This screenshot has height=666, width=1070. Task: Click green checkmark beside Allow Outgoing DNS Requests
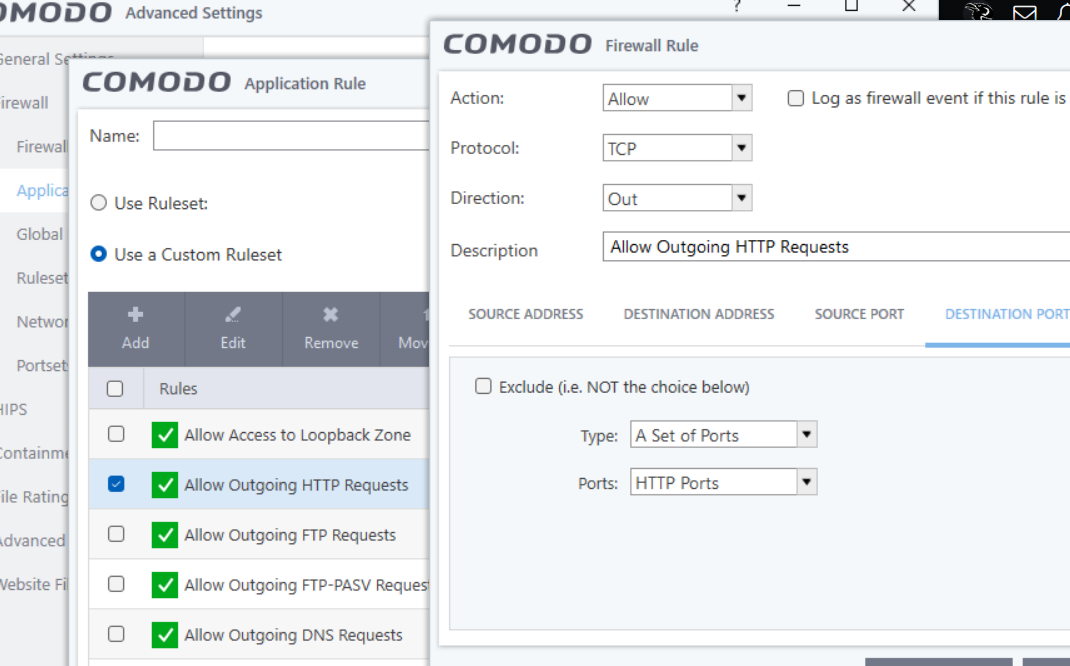click(x=165, y=635)
